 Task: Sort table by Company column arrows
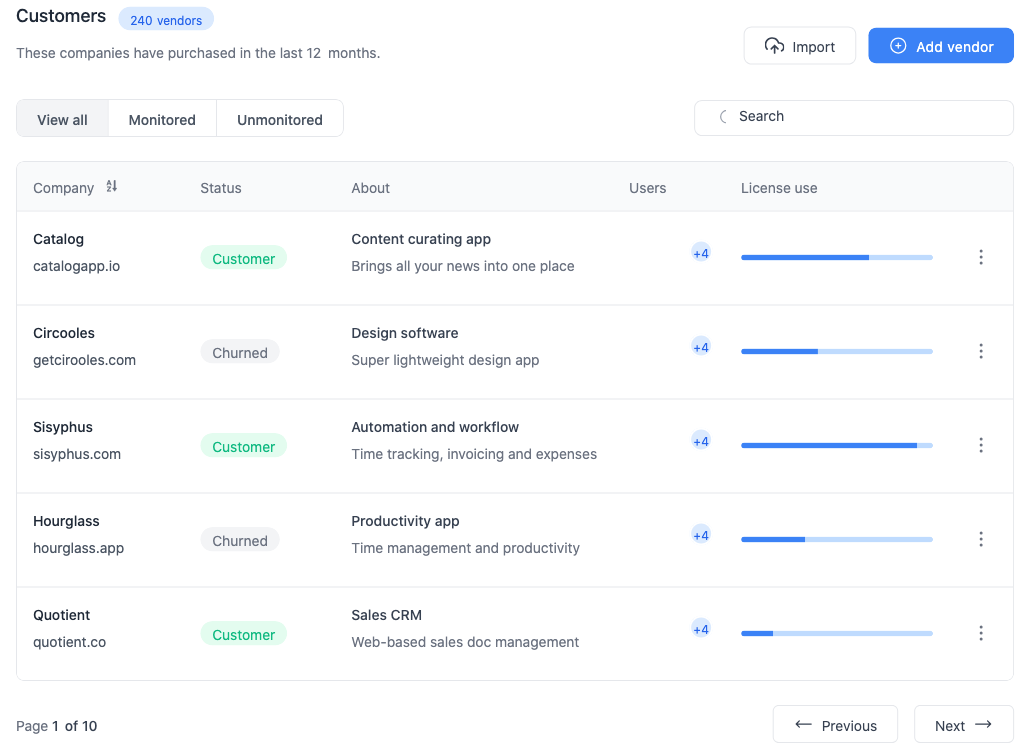pyautogui.click(x=112, y=187)
